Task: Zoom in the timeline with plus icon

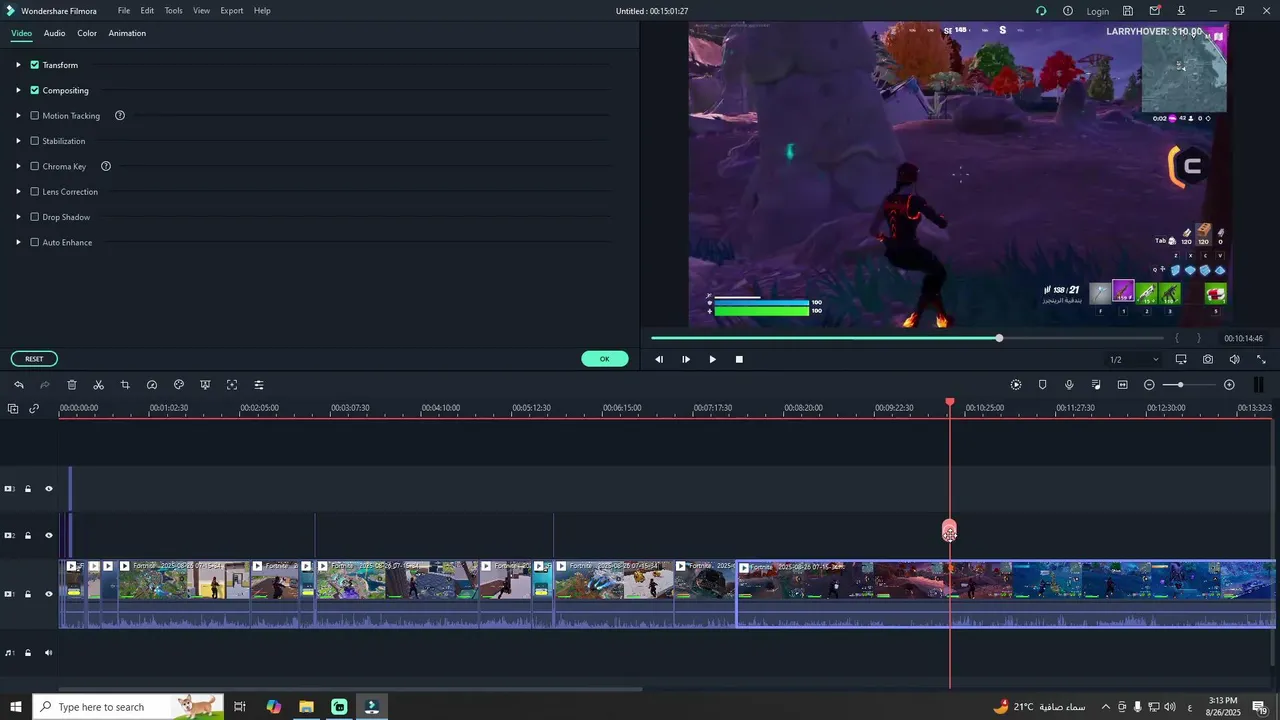Action: (1229, 385)
